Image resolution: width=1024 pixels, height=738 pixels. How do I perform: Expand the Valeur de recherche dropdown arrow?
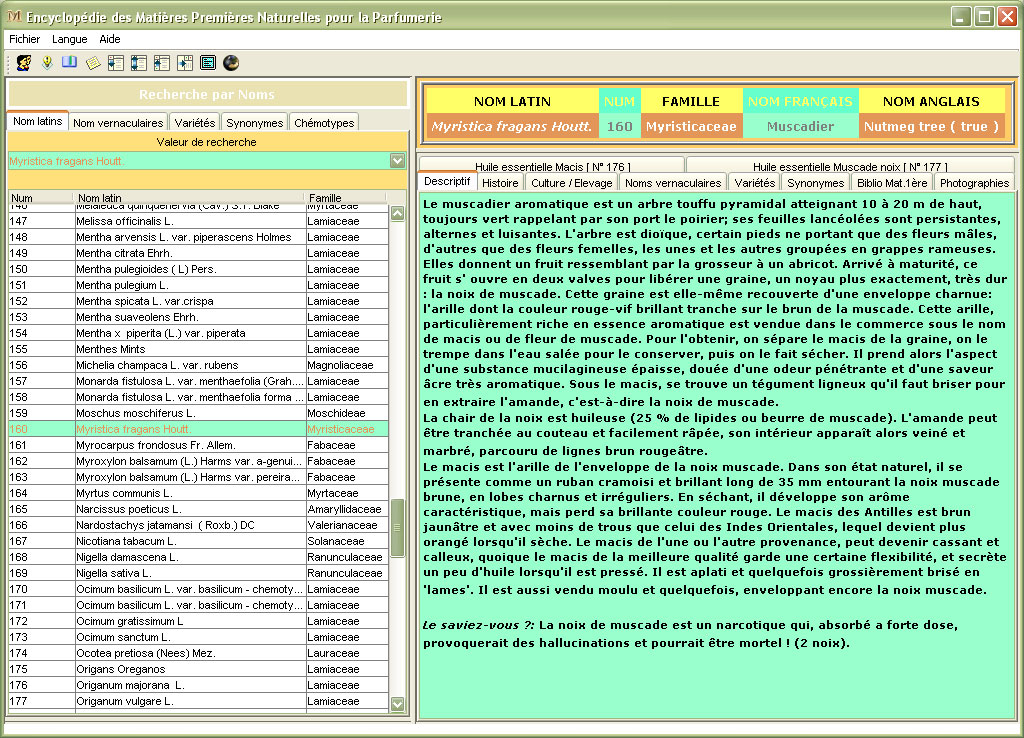(x=397, y=161)
